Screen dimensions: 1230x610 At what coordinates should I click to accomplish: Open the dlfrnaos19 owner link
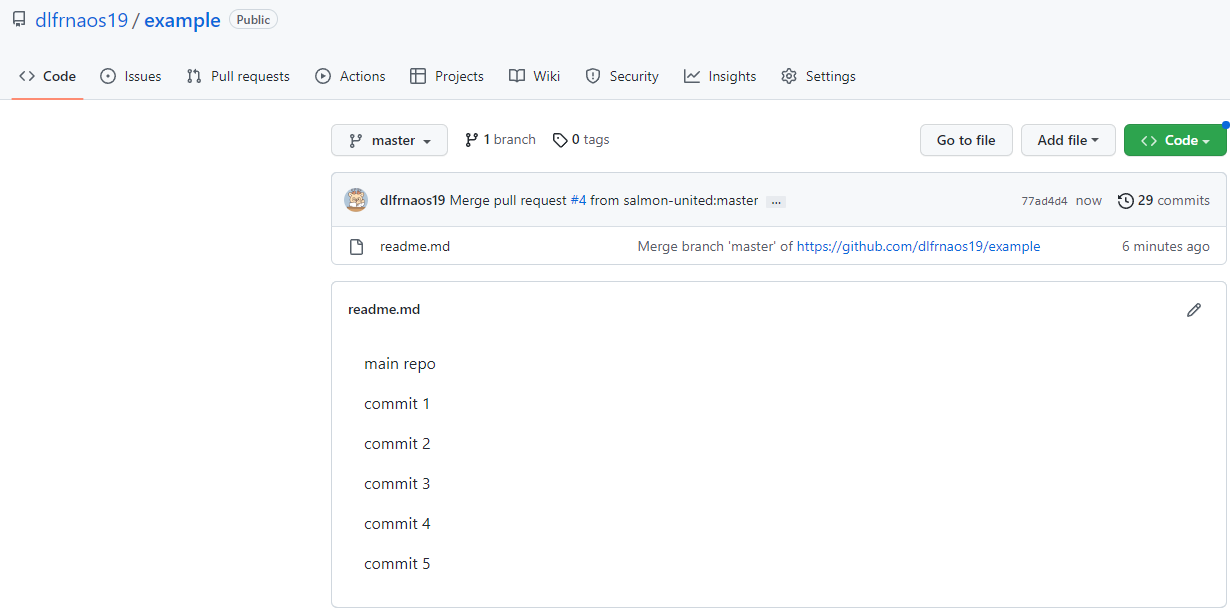pos(82,20)
